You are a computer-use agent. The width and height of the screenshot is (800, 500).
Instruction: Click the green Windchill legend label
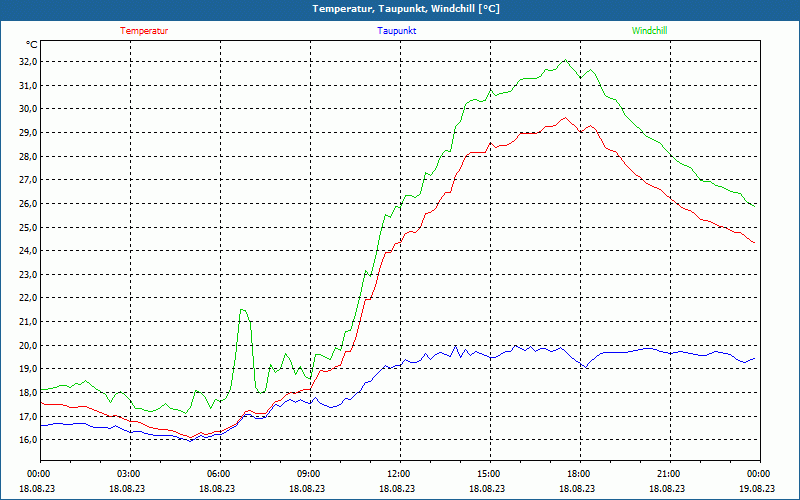(649, 31)
